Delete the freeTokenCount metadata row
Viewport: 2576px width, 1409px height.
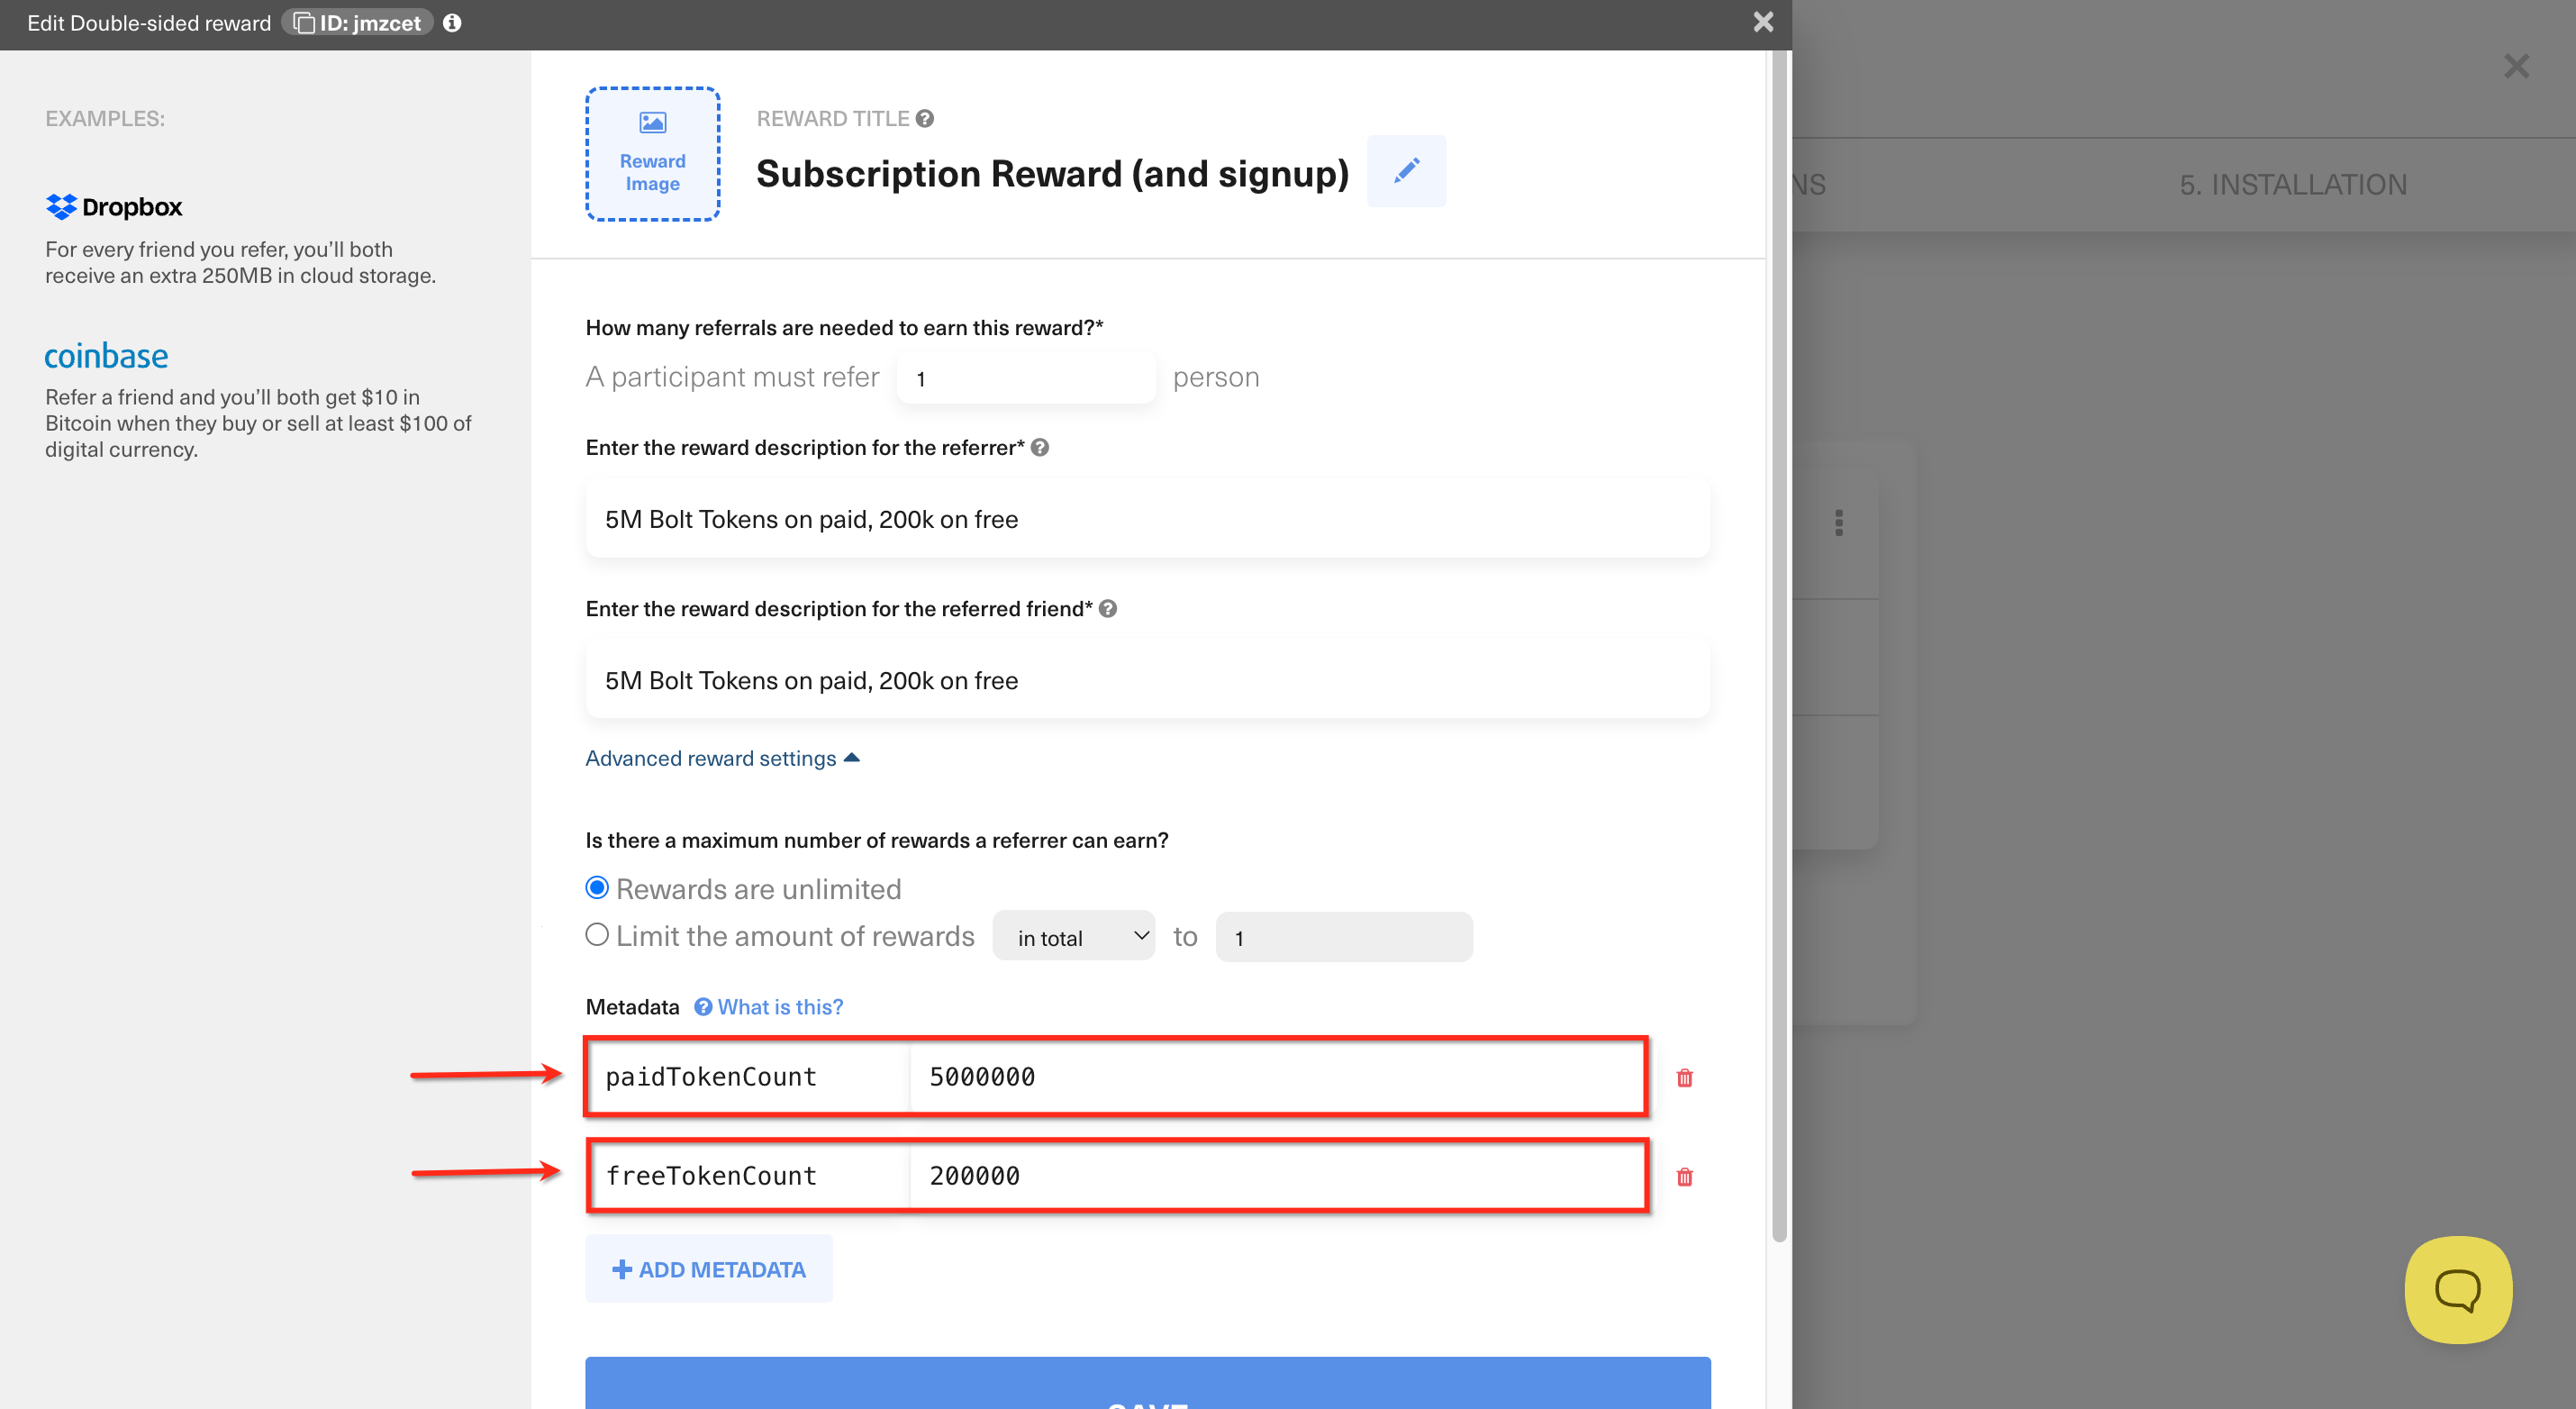[1684, 1177]
